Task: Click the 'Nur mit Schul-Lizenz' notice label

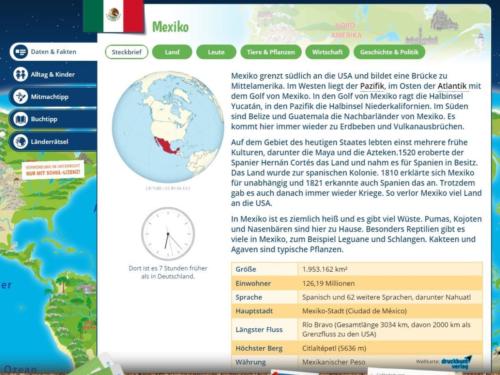Action: click(53, 170)
